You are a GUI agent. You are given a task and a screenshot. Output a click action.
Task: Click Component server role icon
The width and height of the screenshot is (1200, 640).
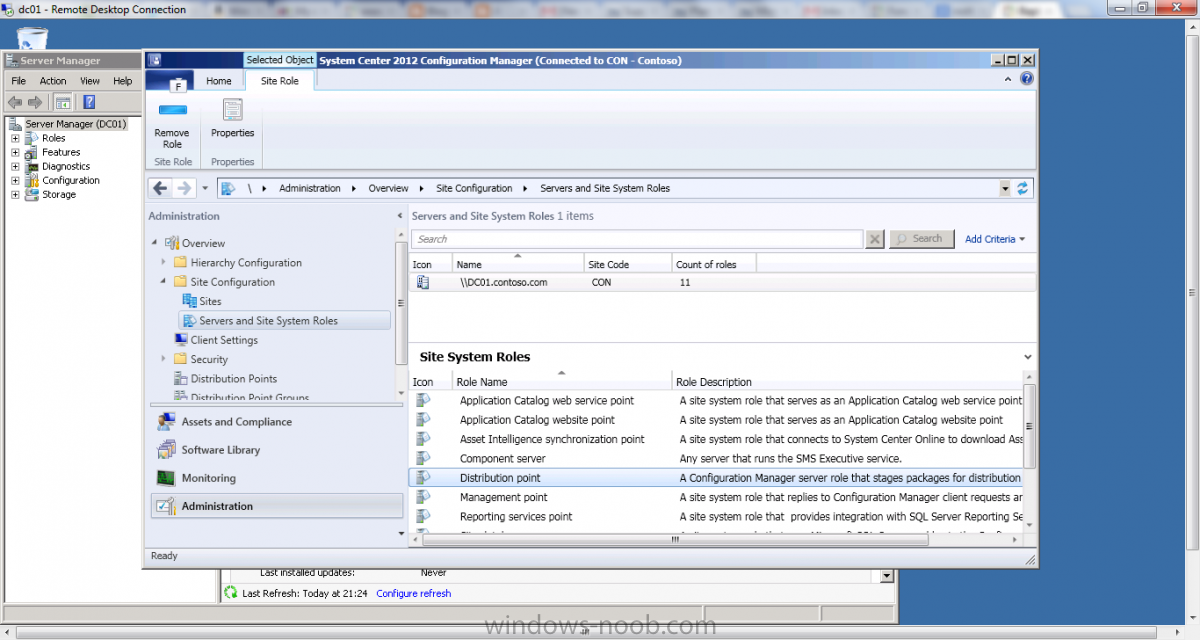[x=423, y=458]
